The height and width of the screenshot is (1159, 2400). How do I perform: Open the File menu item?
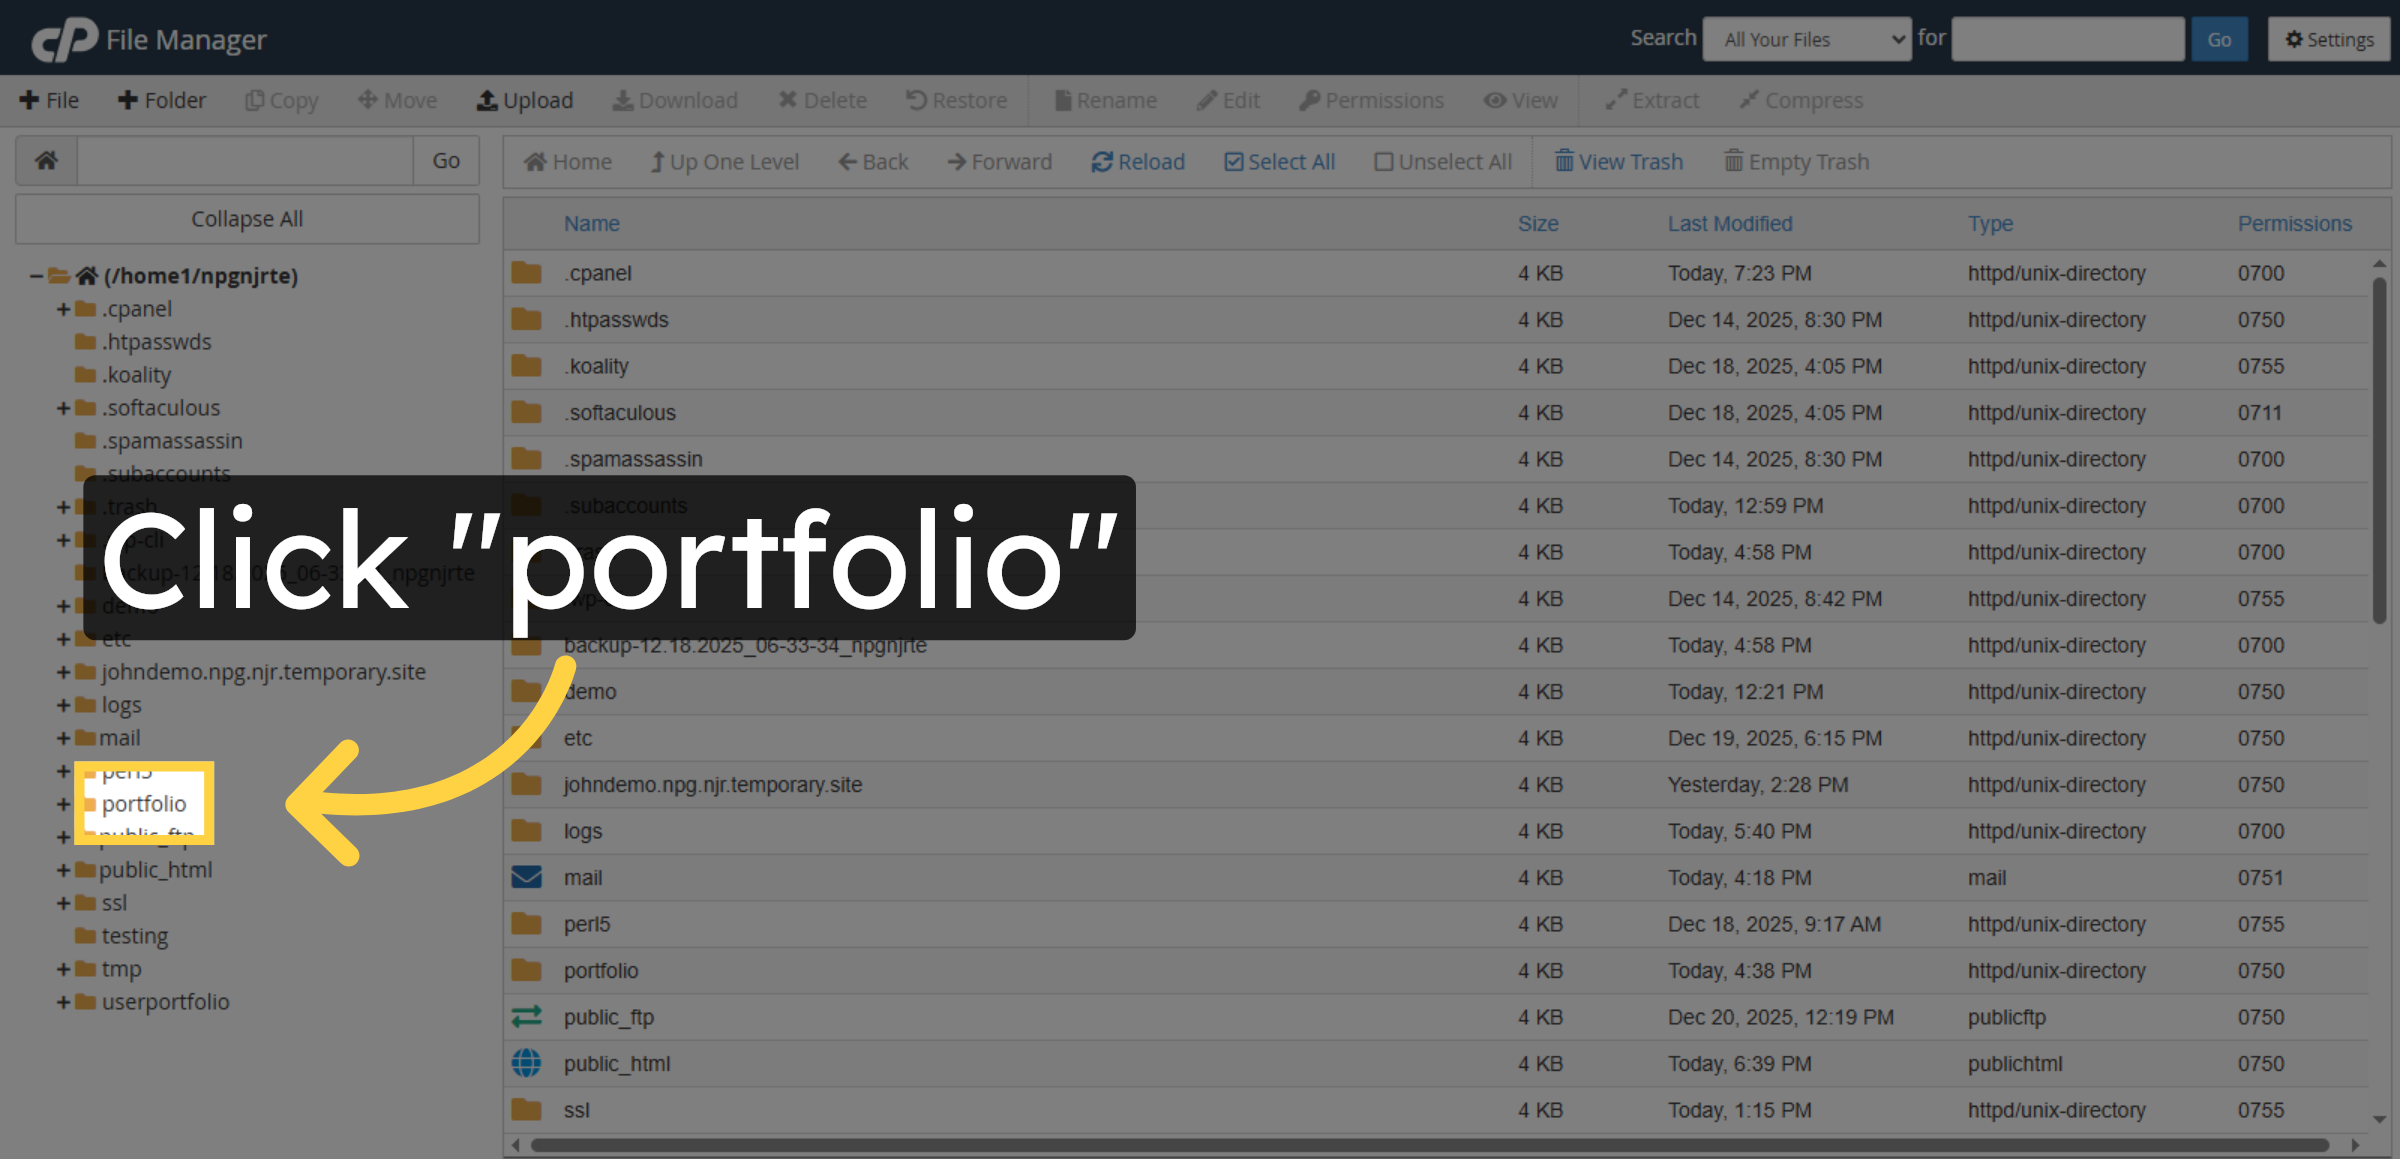point(50,100)
